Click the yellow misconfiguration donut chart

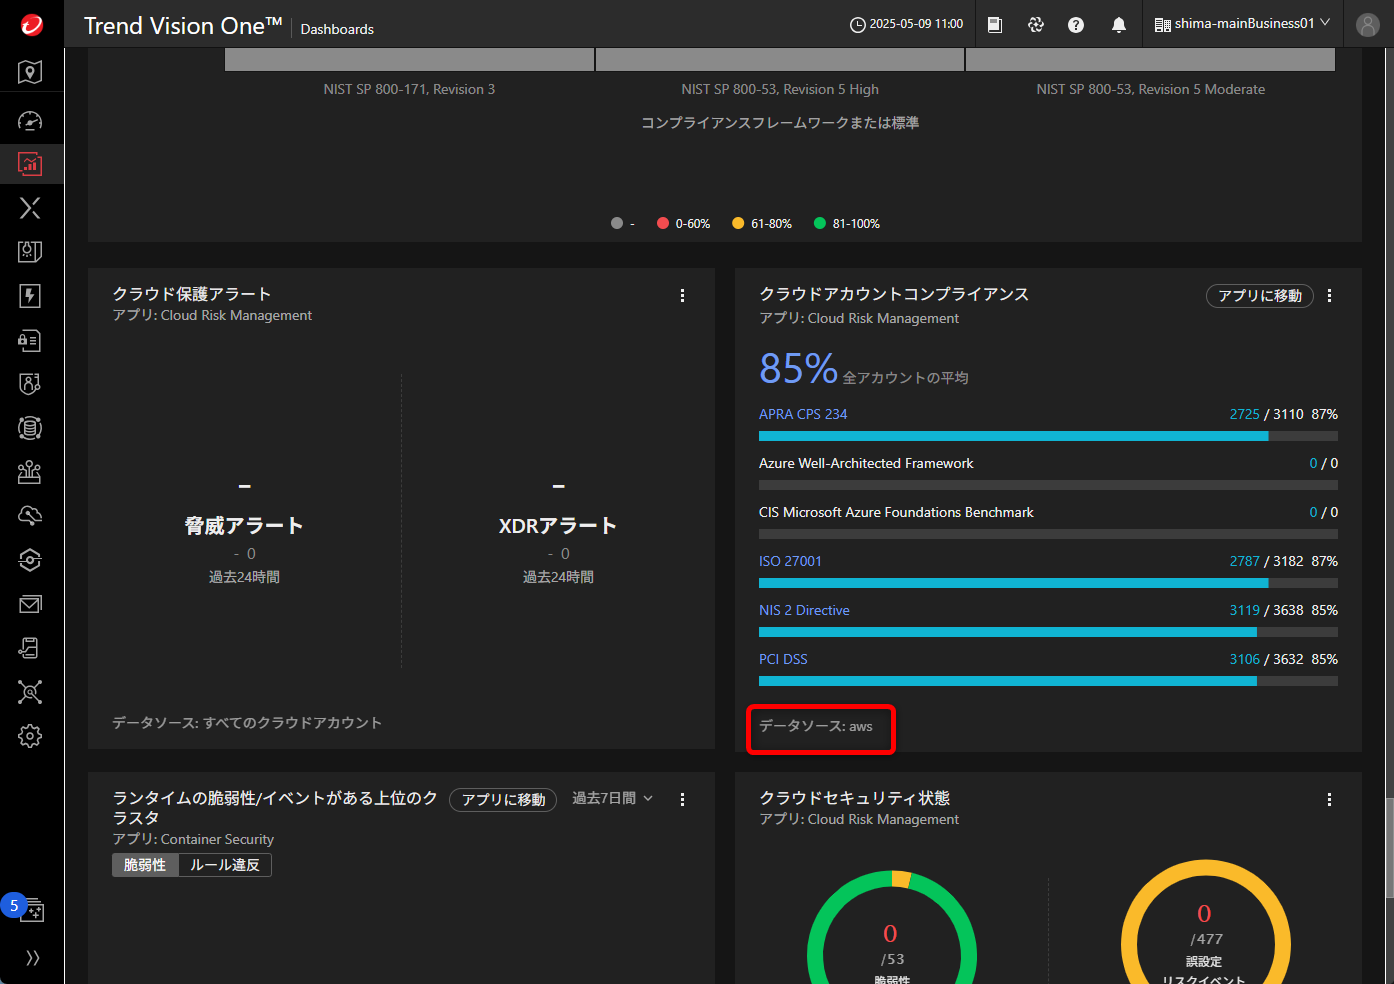click(1205, 921)
